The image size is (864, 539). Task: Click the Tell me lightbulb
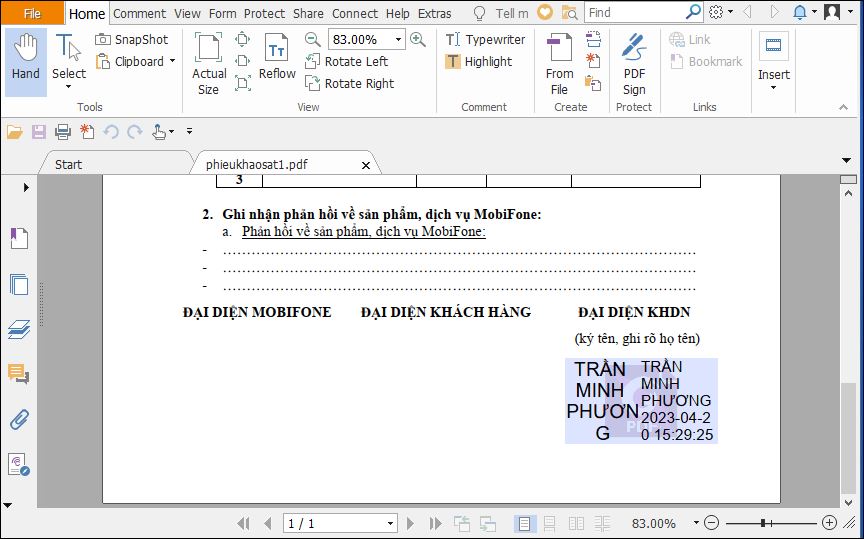tap(480, 13)
